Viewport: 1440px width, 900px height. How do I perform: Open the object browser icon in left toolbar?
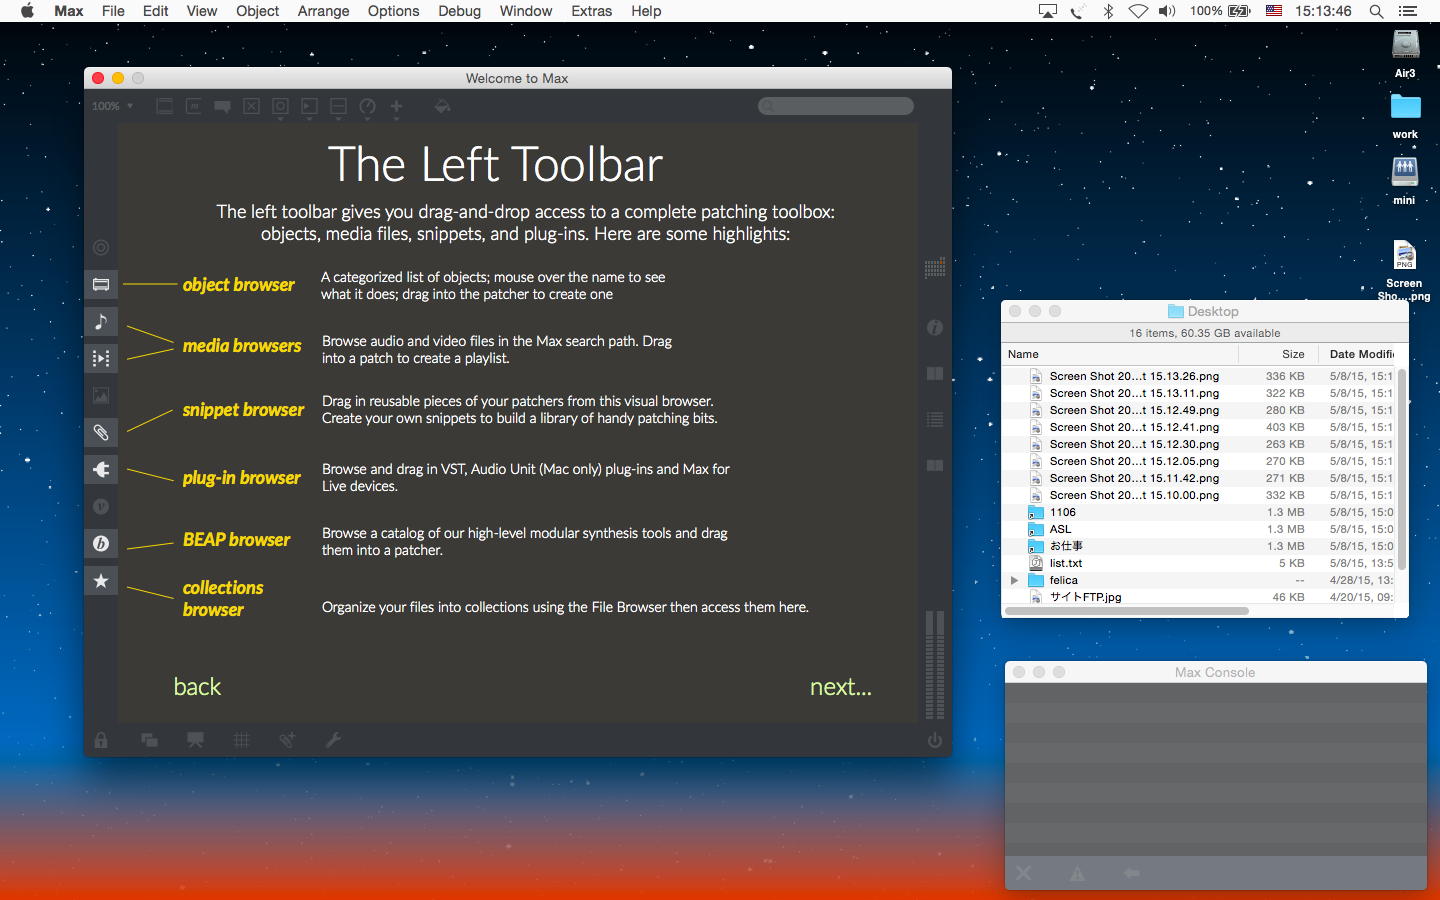[101, 285]
